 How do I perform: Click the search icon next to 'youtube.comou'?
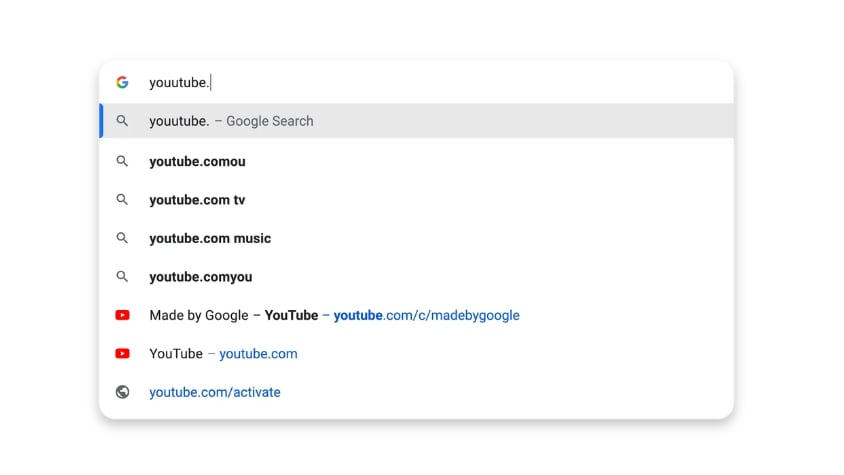122,161
